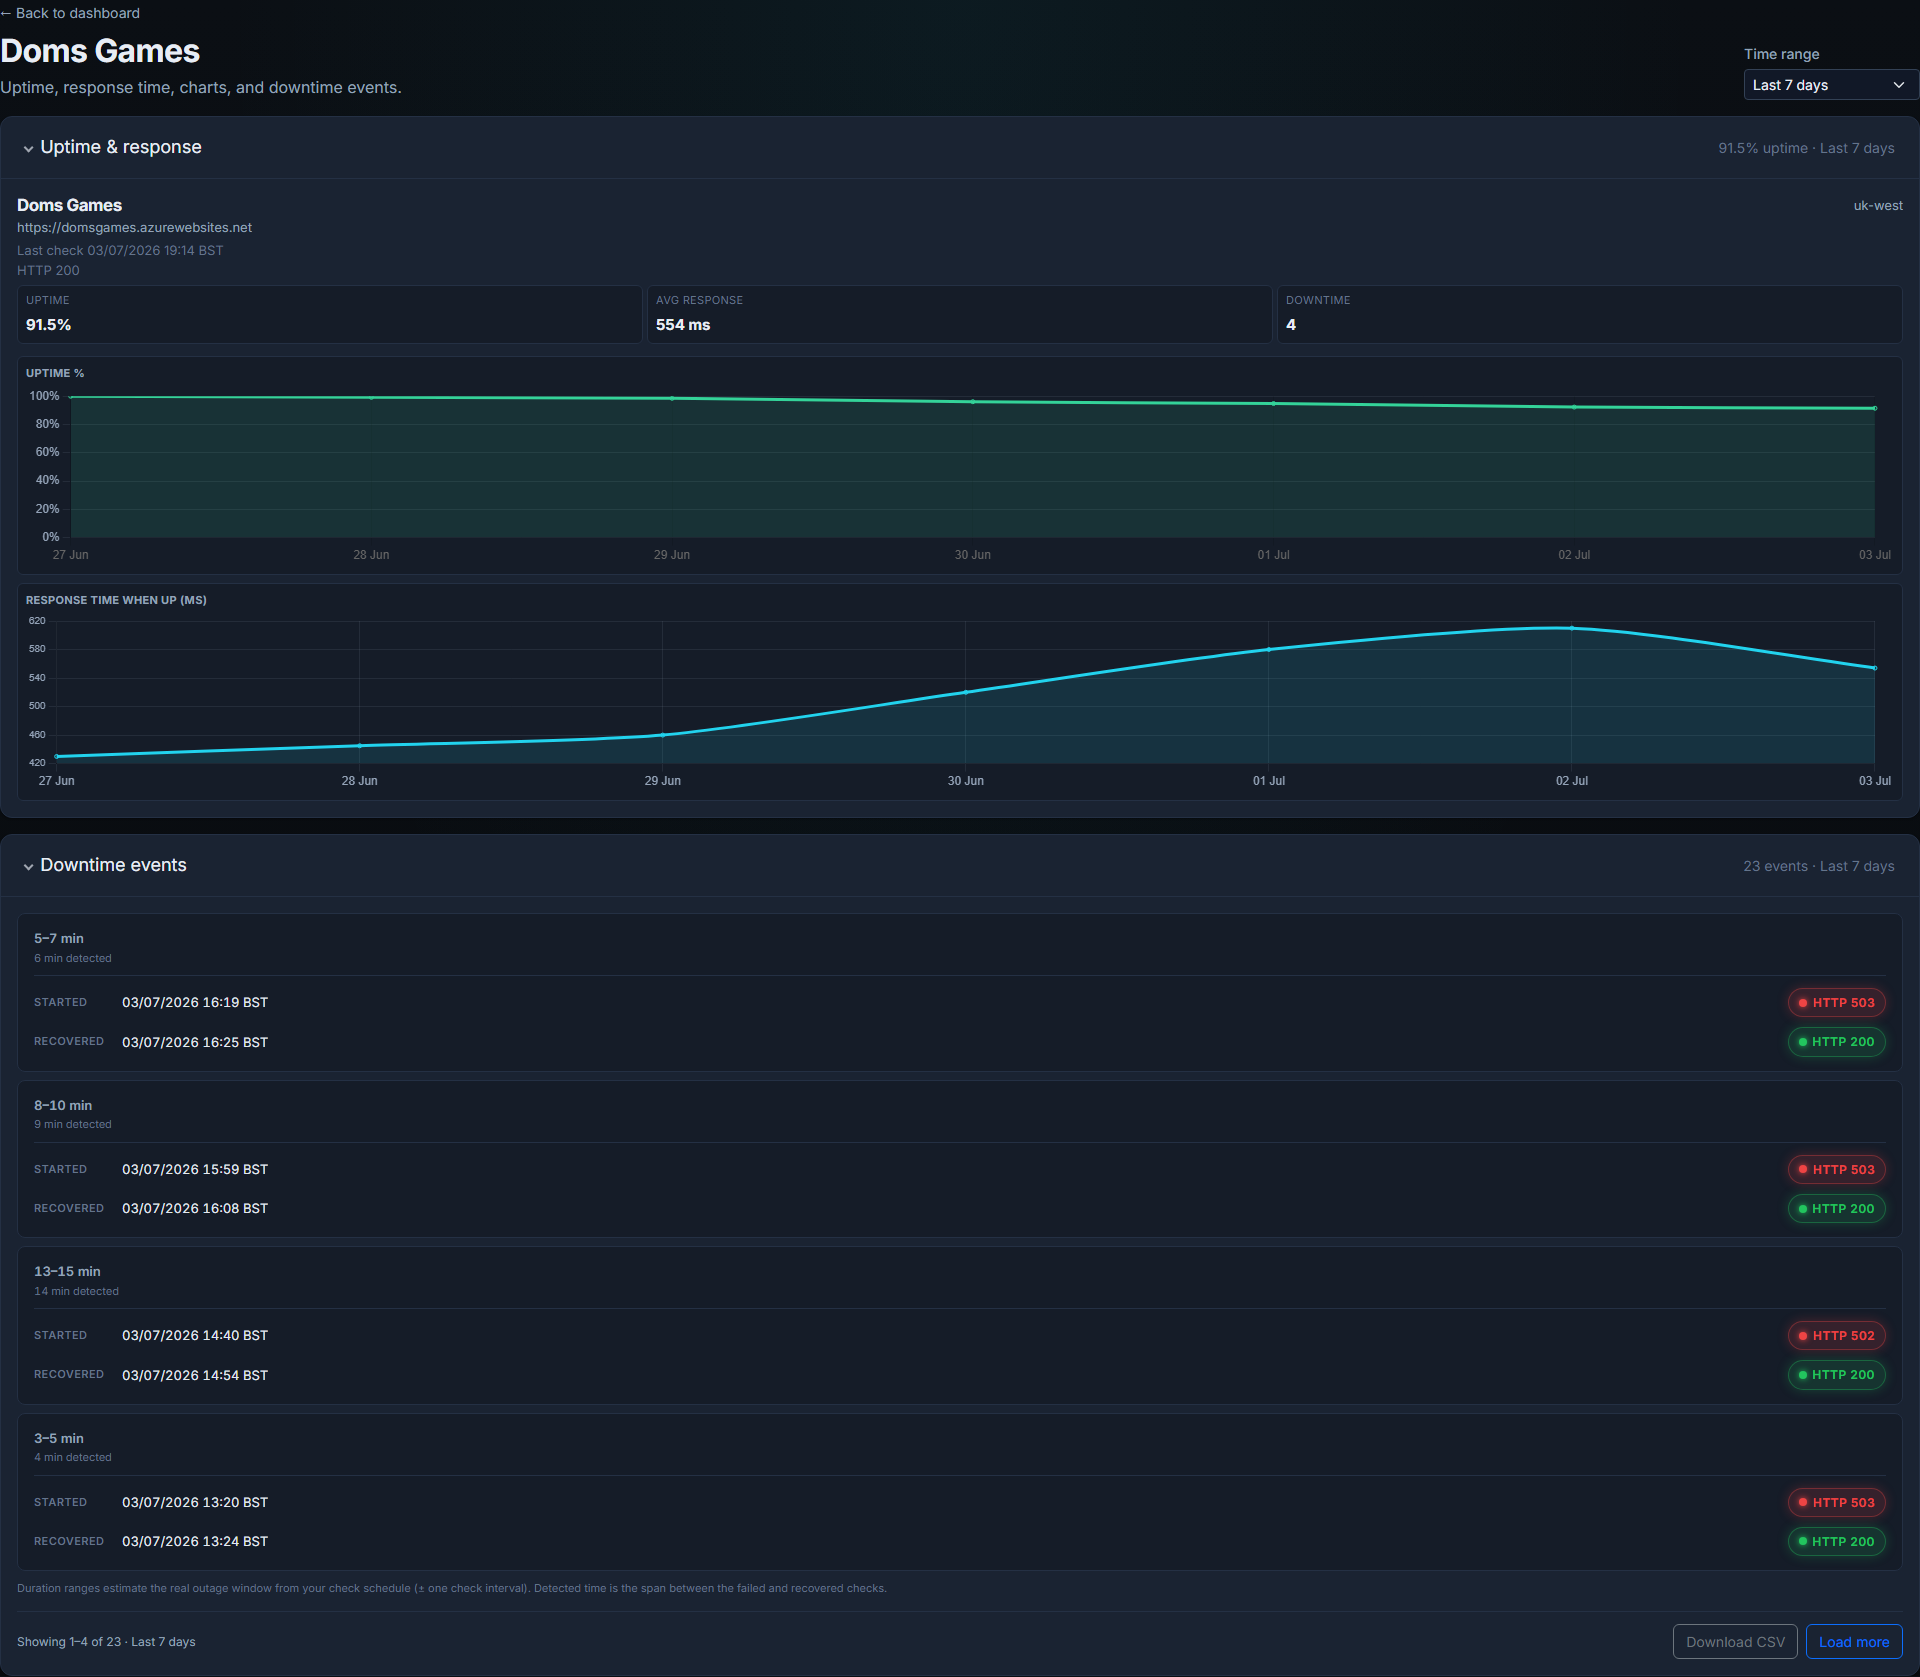Click '6 min detected' label
The width and height of the screenshot is (1920, 1677).
click(x=73, y=959)
